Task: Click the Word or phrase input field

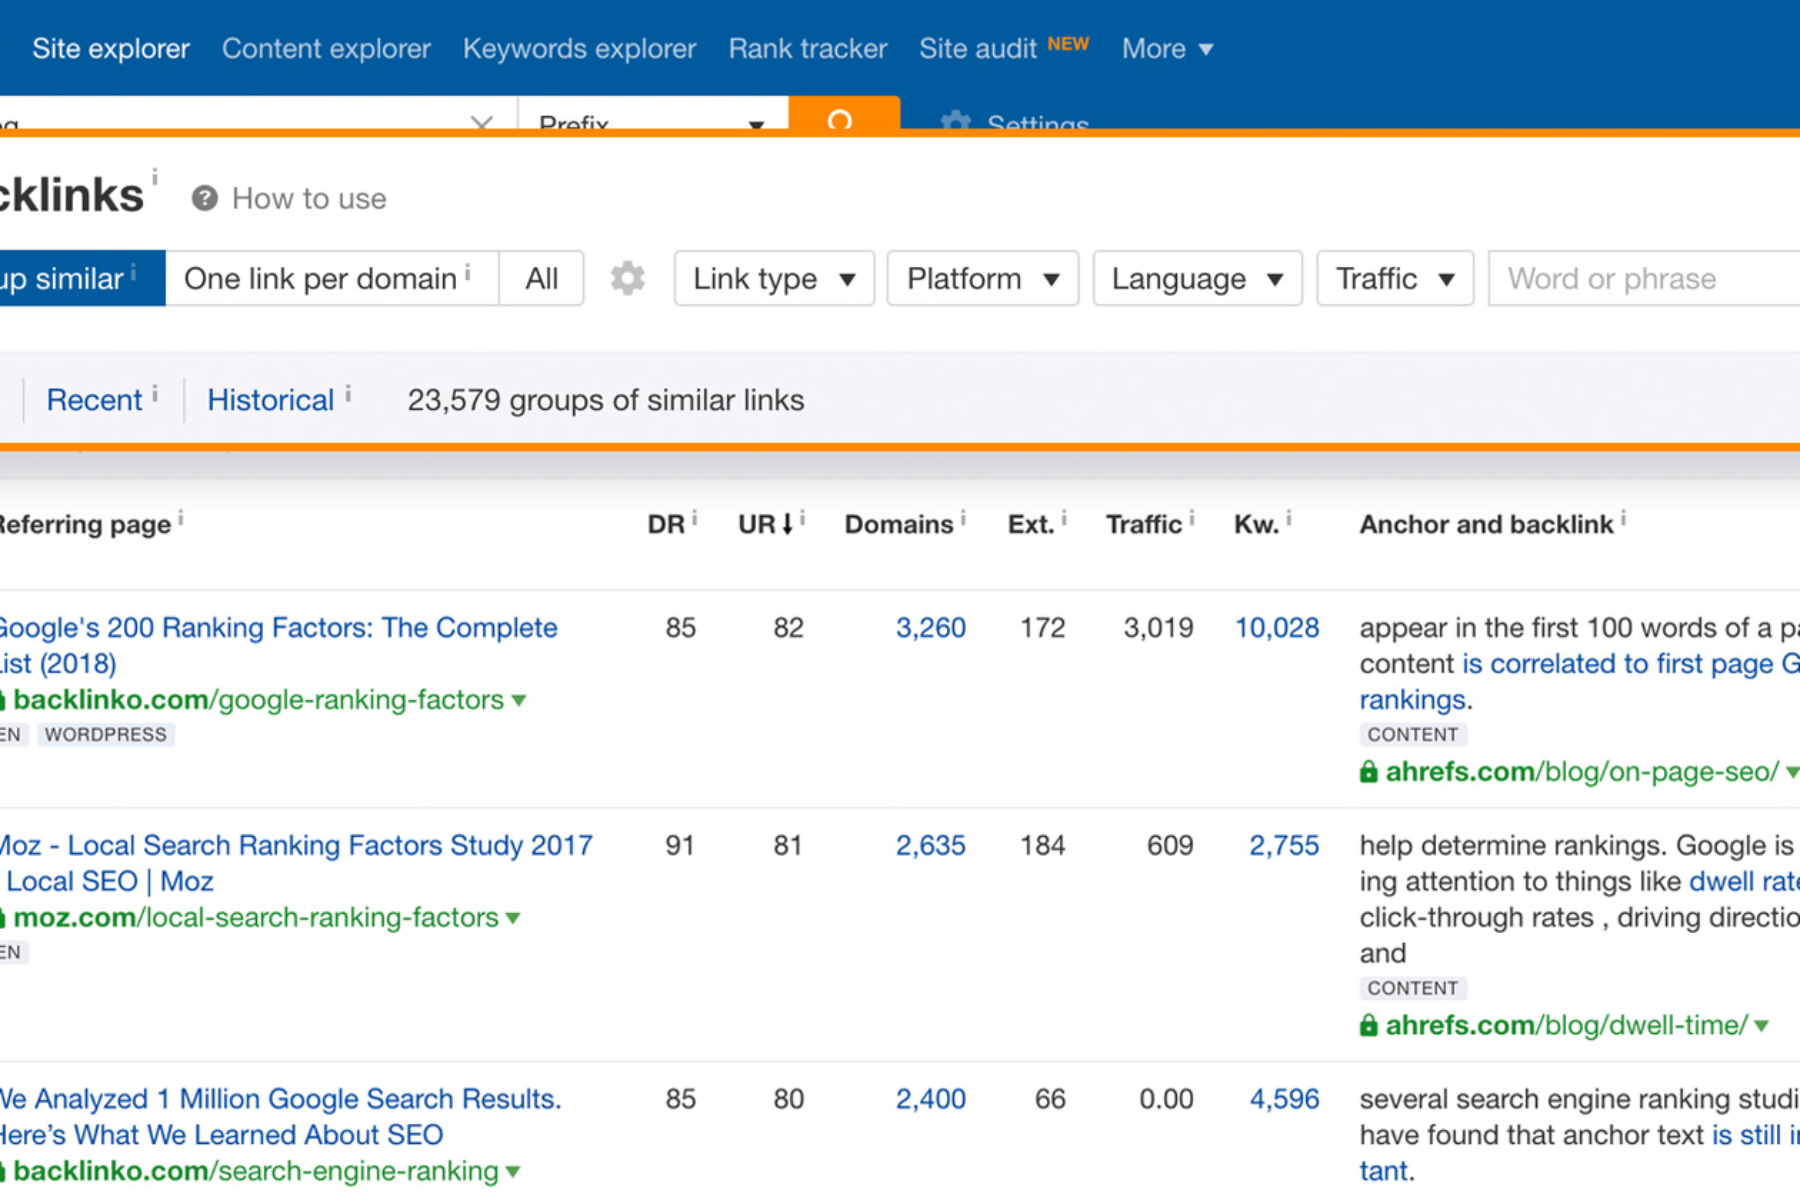Action: (x=1644, y=278)
